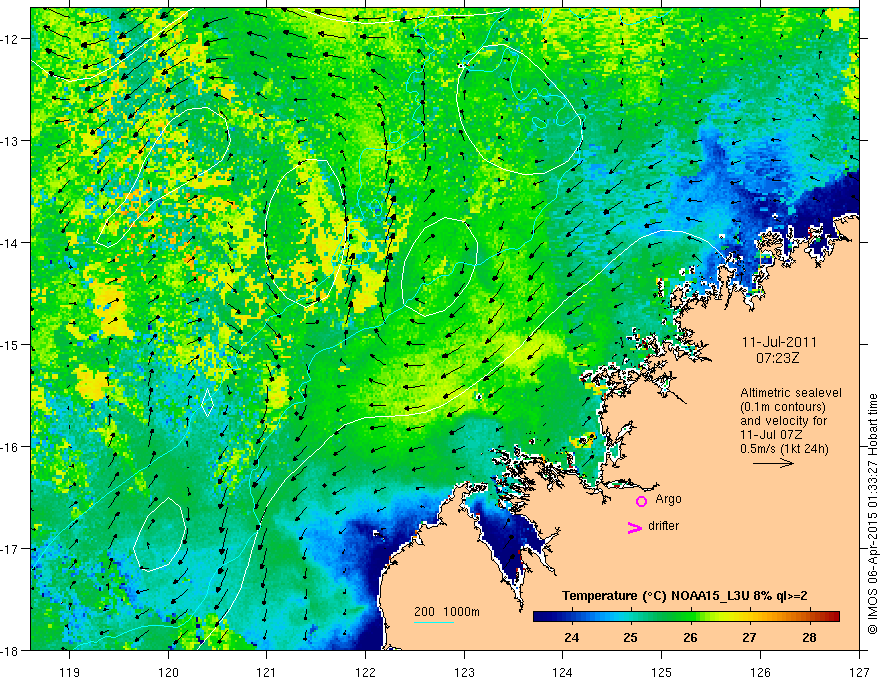Click the 25 tick label on colorbar
Viewport: 880px width, 680px height.
[x=631, y=637]
